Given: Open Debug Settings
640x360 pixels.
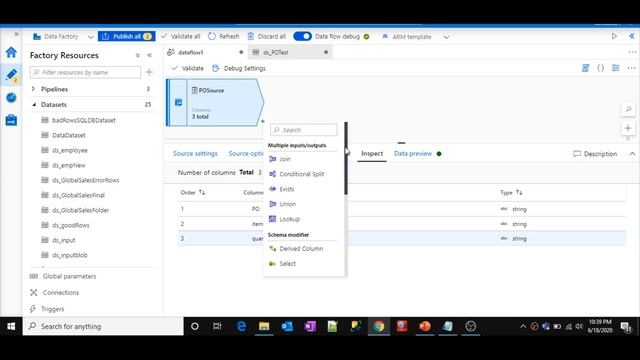Looking at the screenshot, I should [x=239, y=68].
